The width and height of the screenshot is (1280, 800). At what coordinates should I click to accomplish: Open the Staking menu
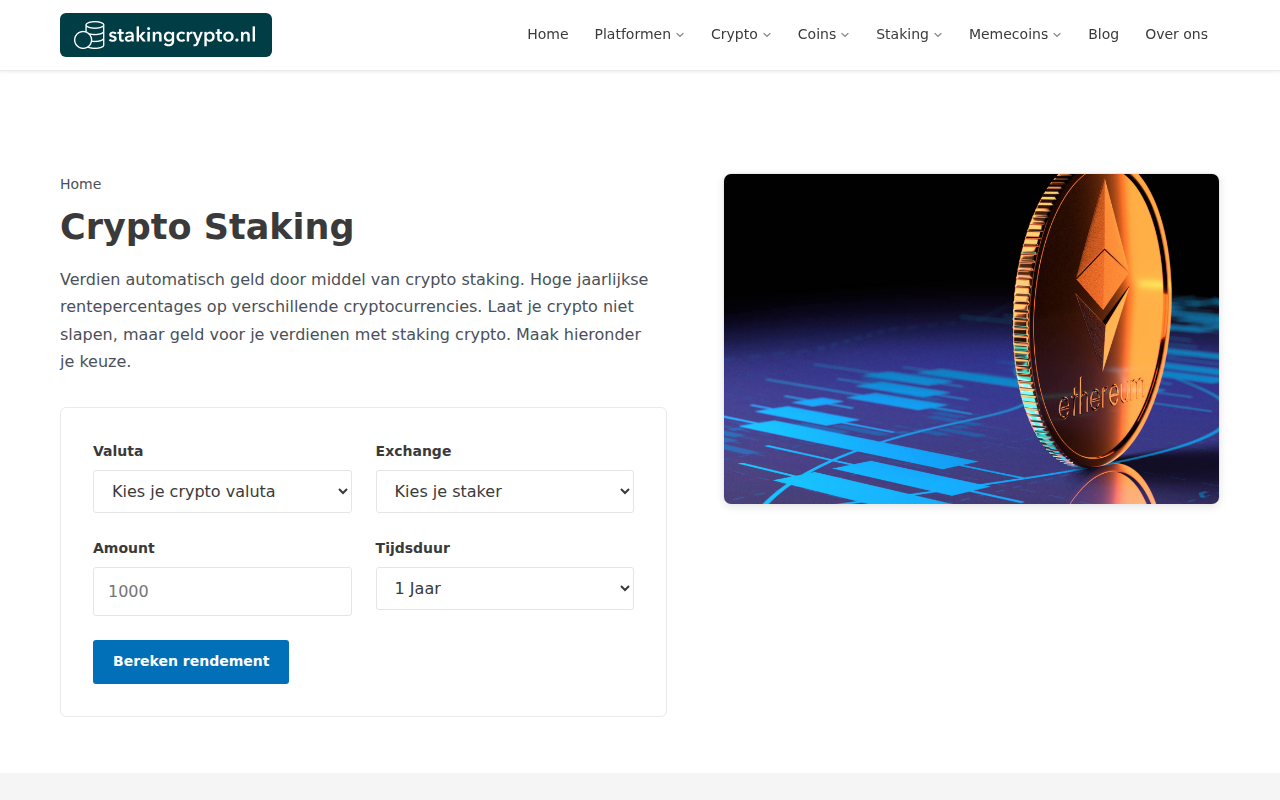click(x=902, y=34)
